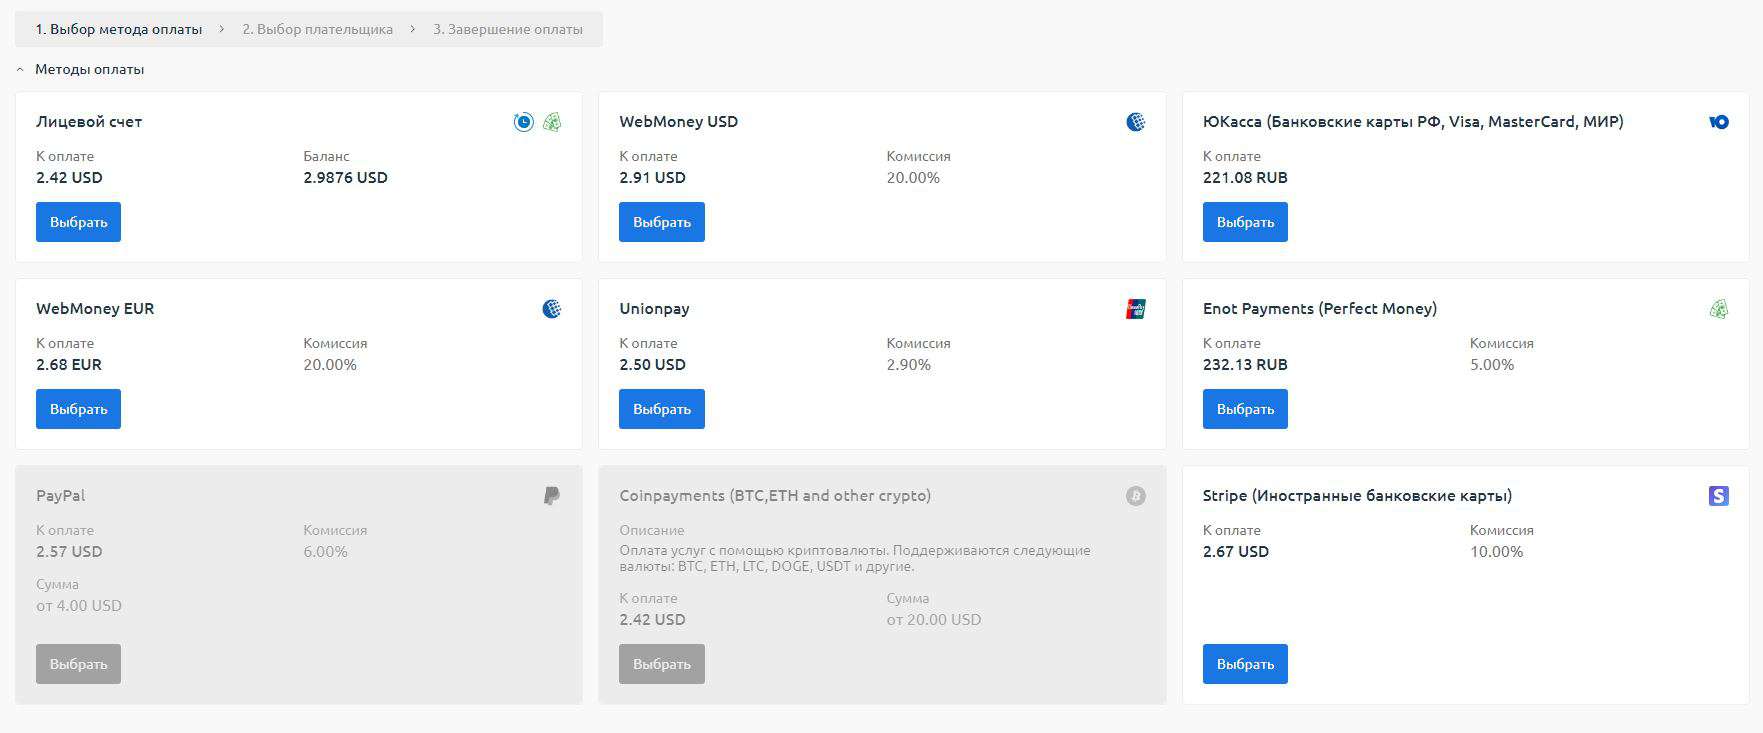
Task: Click the Лицевой счет card title
Action: (x=89, y=122)
